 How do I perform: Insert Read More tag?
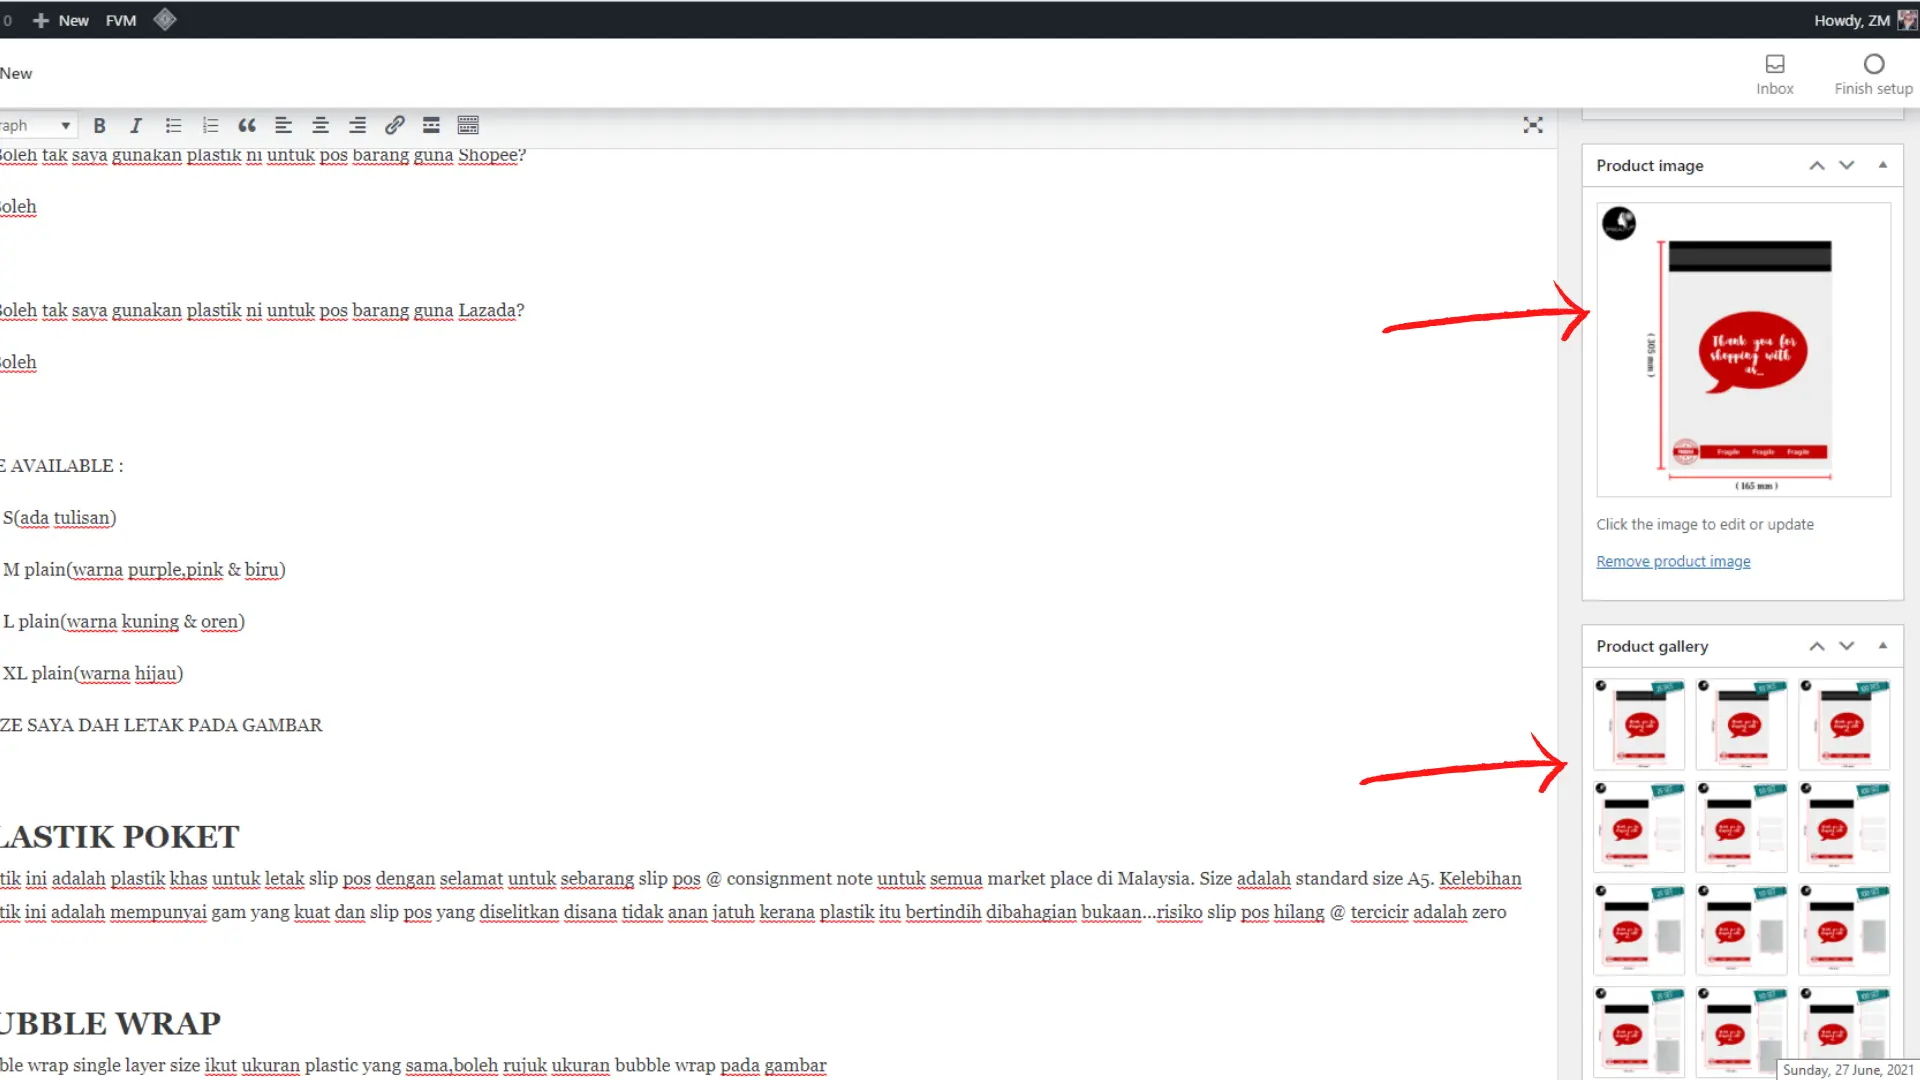pyautogui.click(x=431, y=125)
